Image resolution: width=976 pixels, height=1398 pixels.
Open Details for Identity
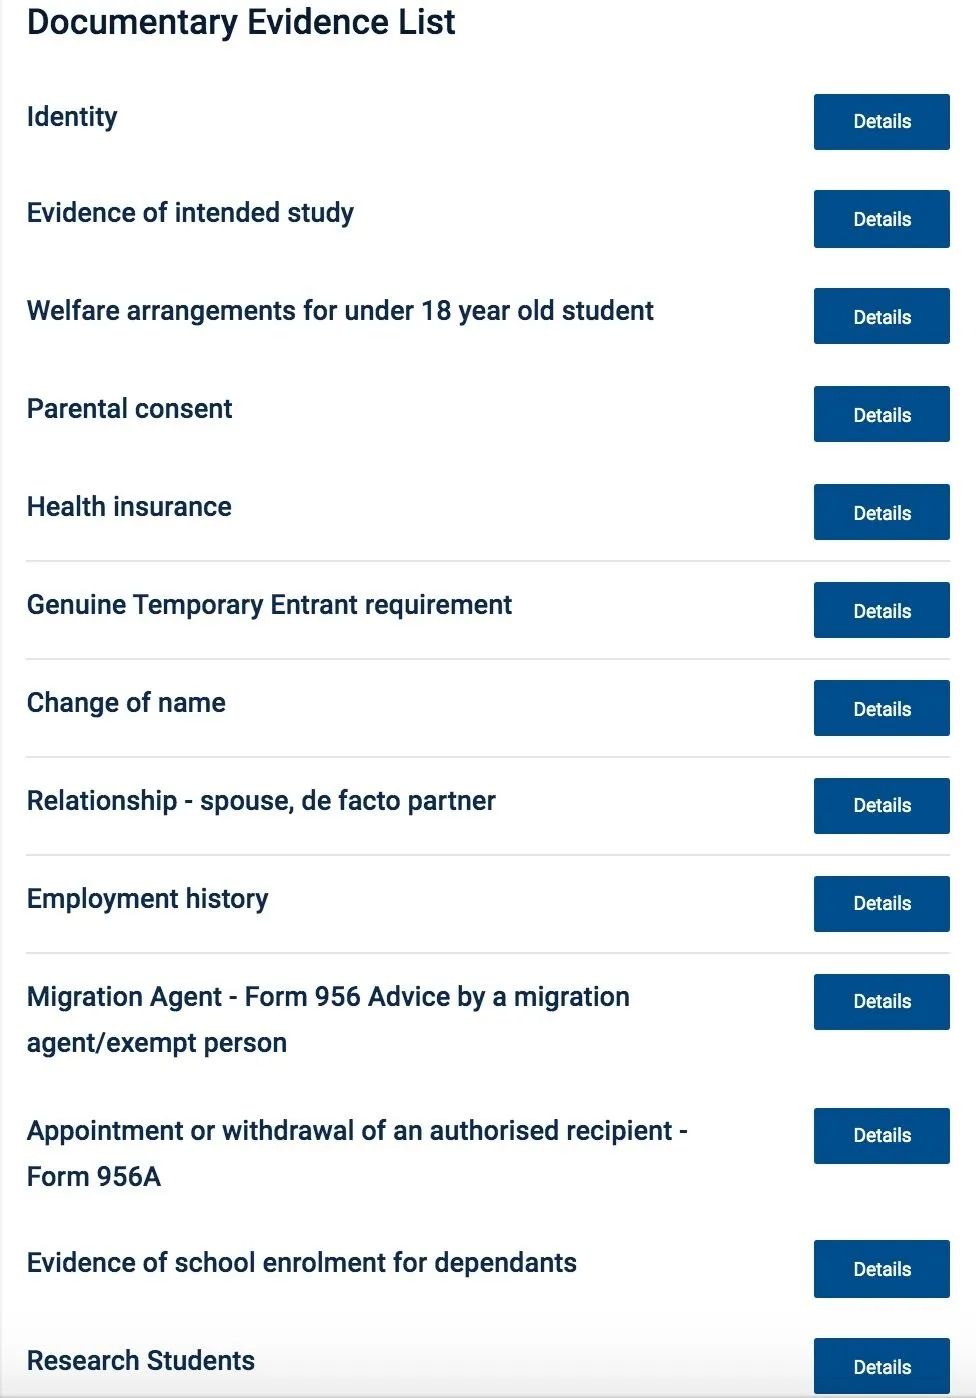point(881,122)
